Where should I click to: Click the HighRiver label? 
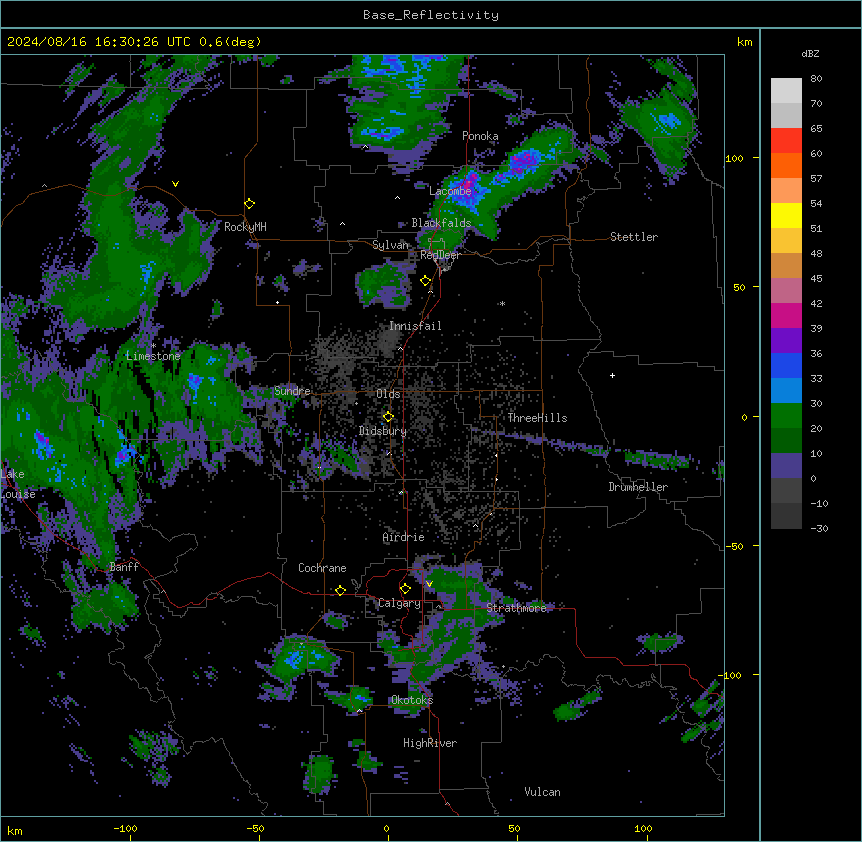(x=430, y=743)
